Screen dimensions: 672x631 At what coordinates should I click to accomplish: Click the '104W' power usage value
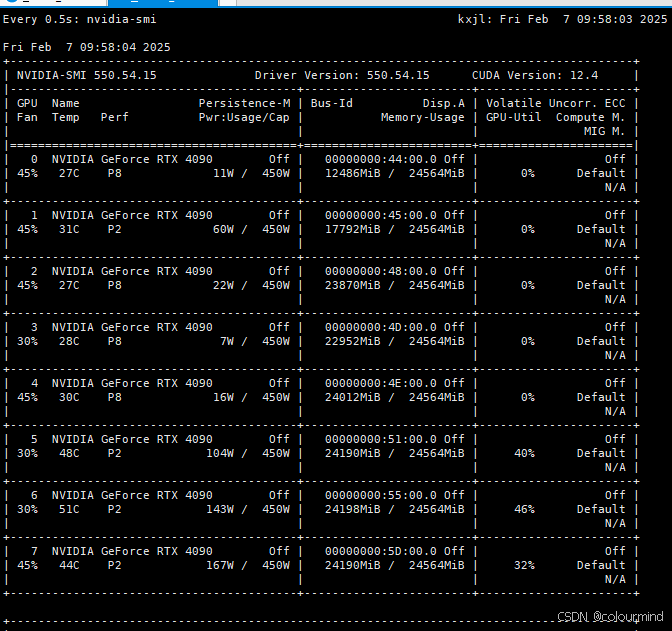pyautogui.click(x=220, y=454)
